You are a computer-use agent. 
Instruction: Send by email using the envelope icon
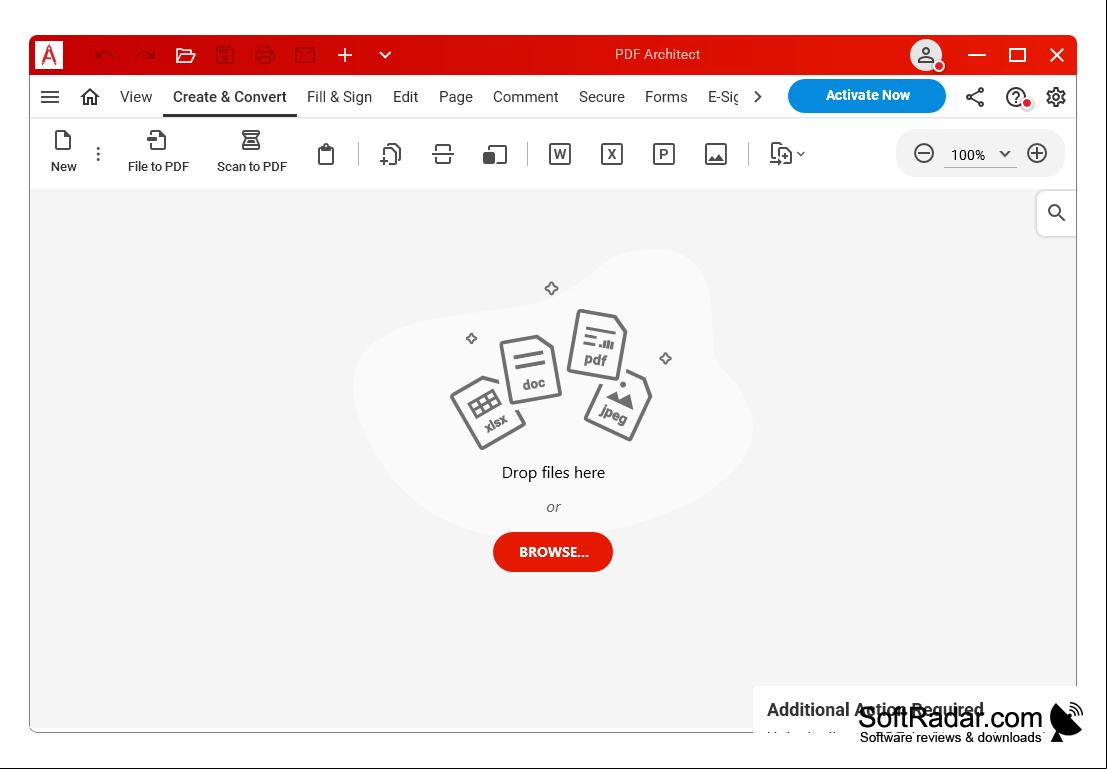click(x=305, y=55)
